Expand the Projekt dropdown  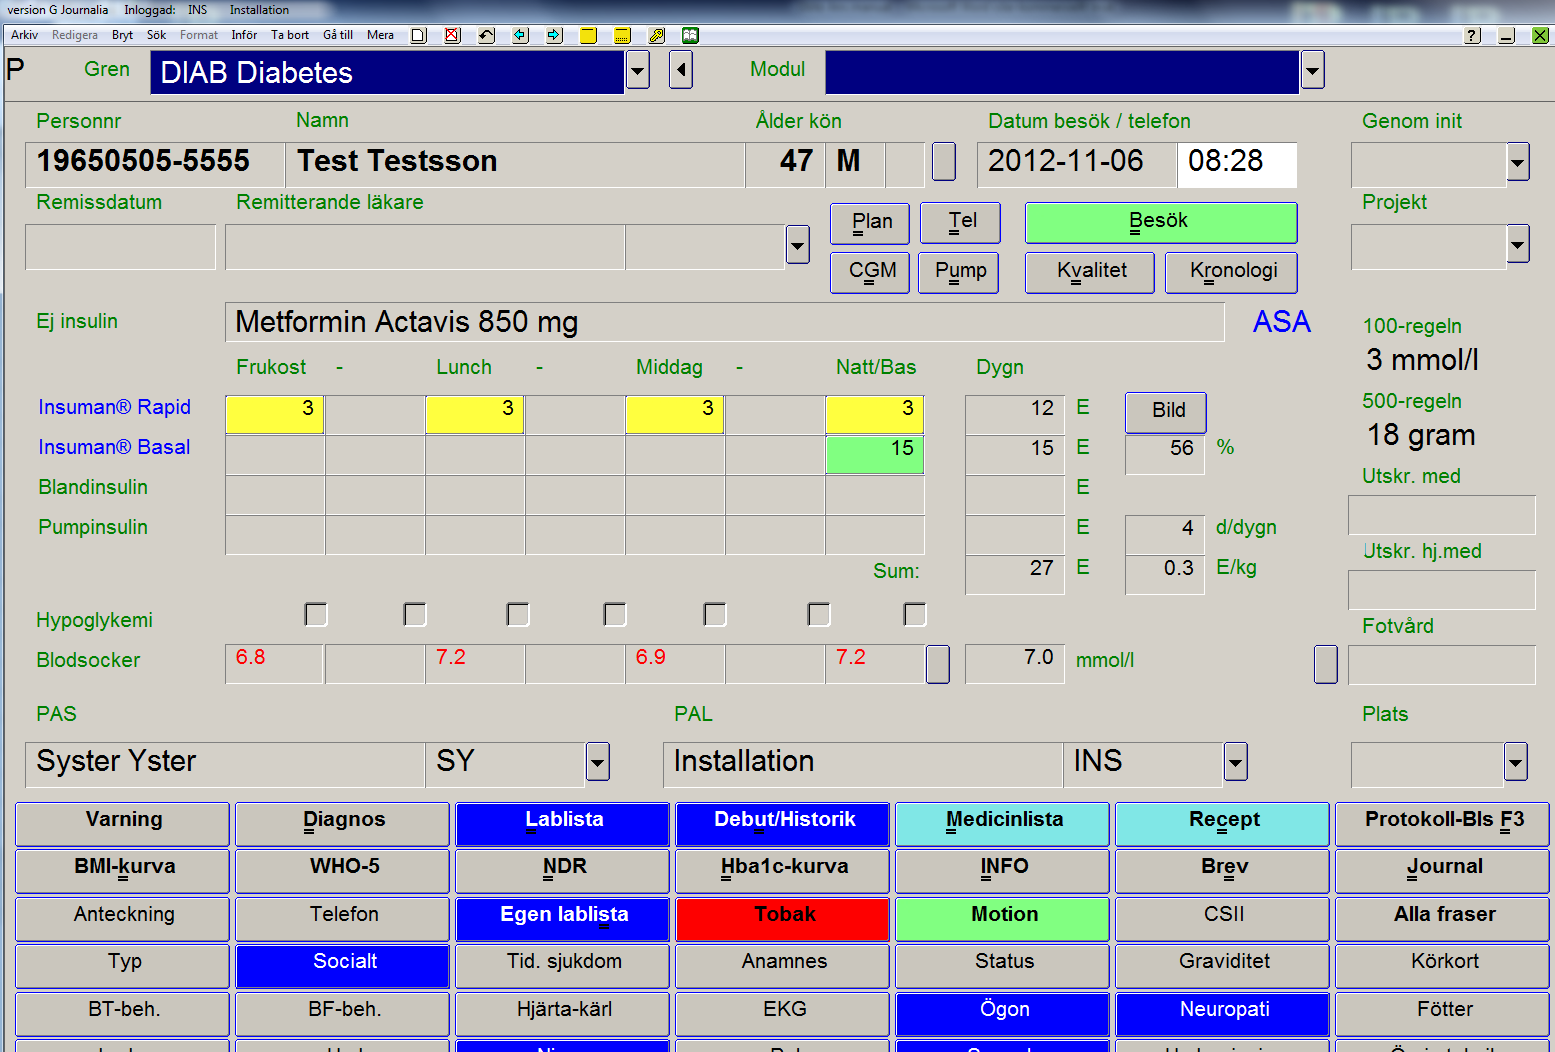[1518, 243]
